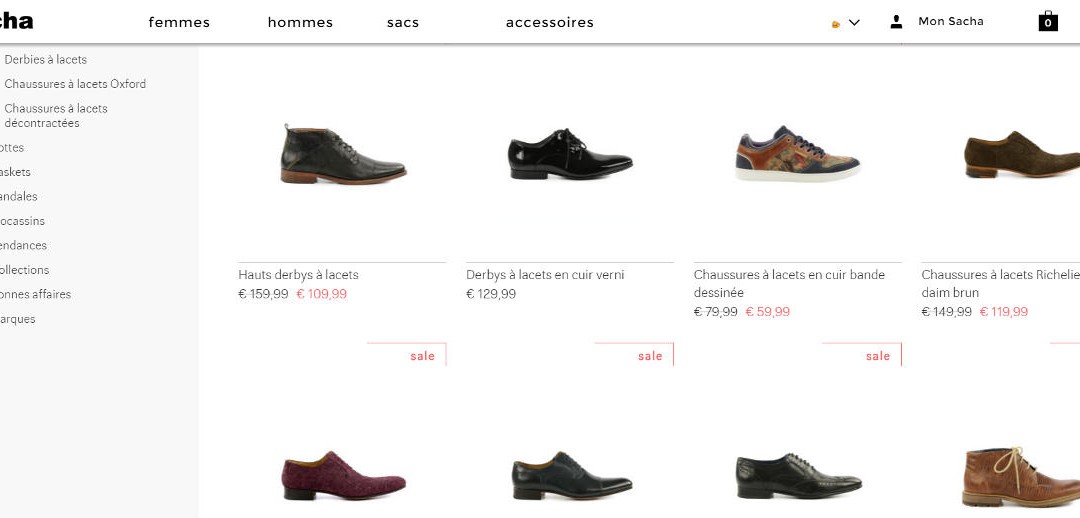Open the accessoires menu
This screenshot has width=1080, height=518.
coord(549,22)
